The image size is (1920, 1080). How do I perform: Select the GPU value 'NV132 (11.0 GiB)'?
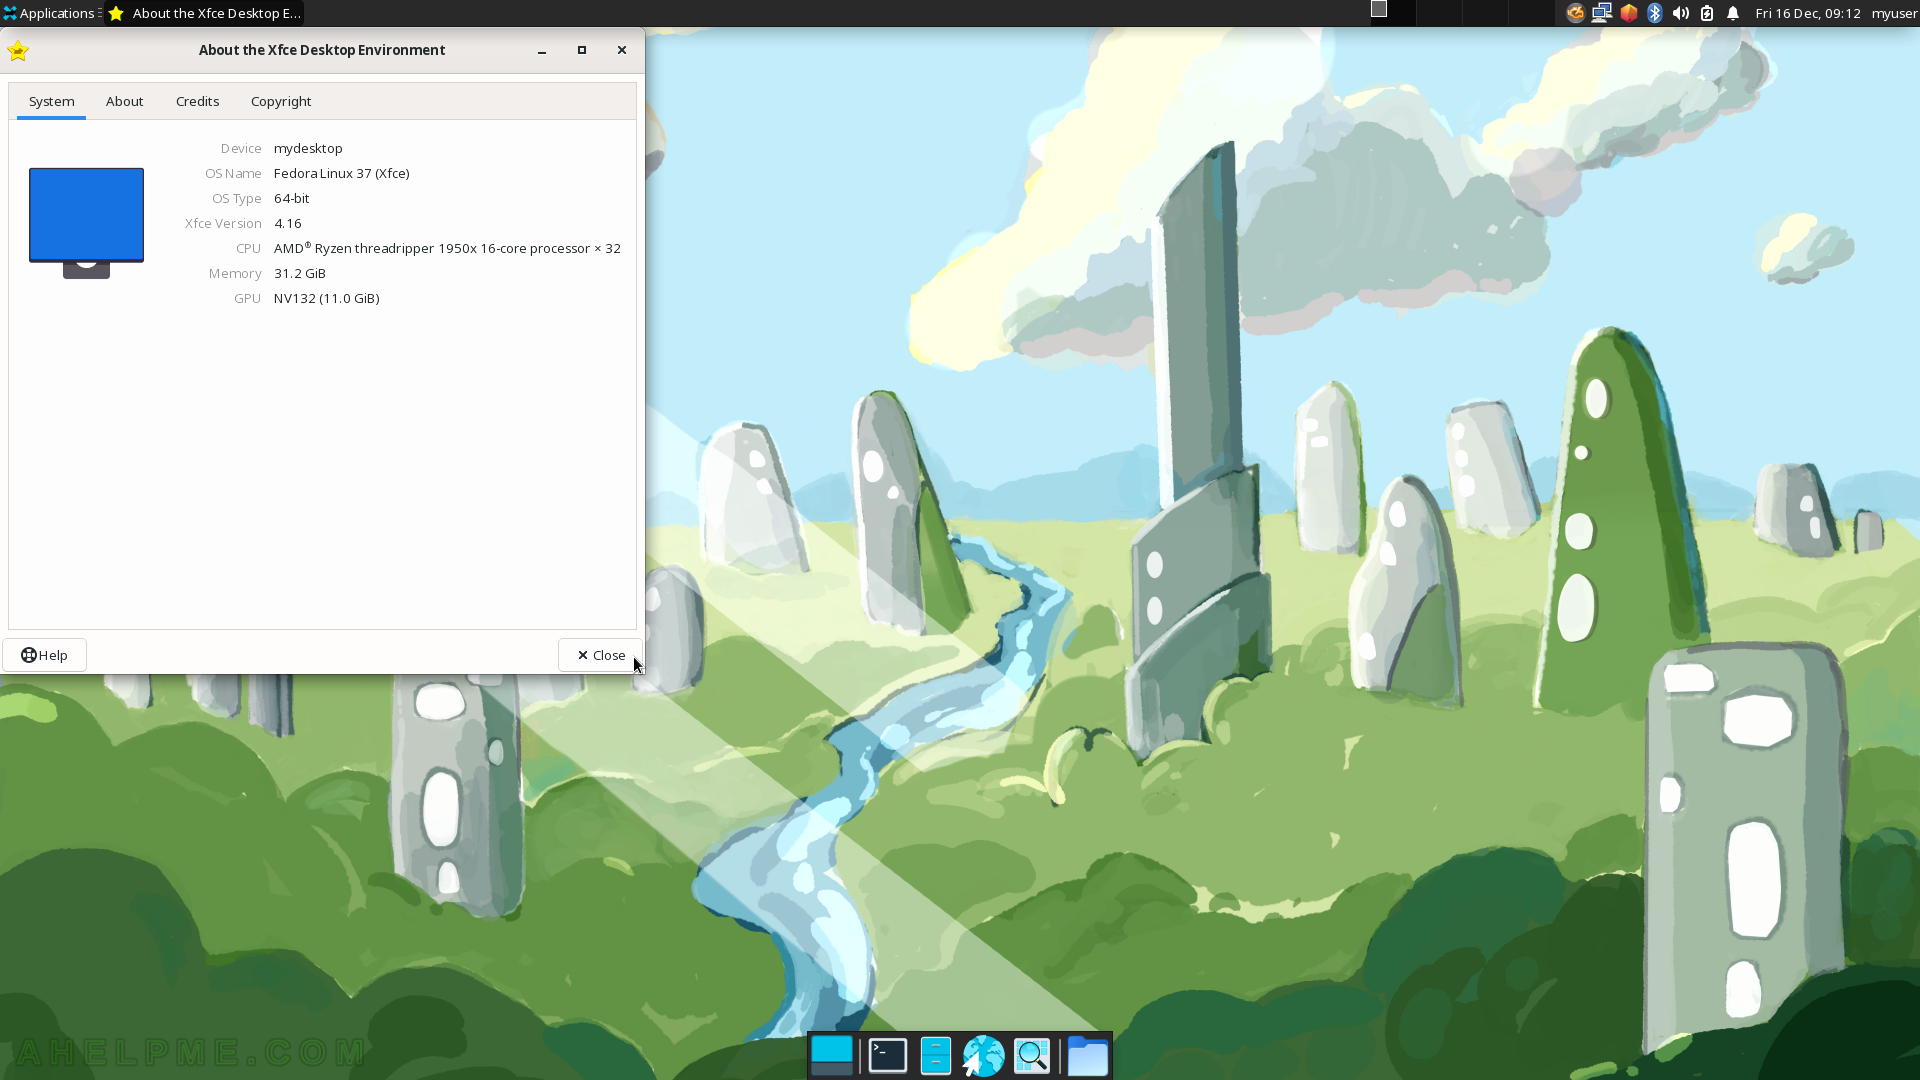pyautogui.click(x=327, y=298)
